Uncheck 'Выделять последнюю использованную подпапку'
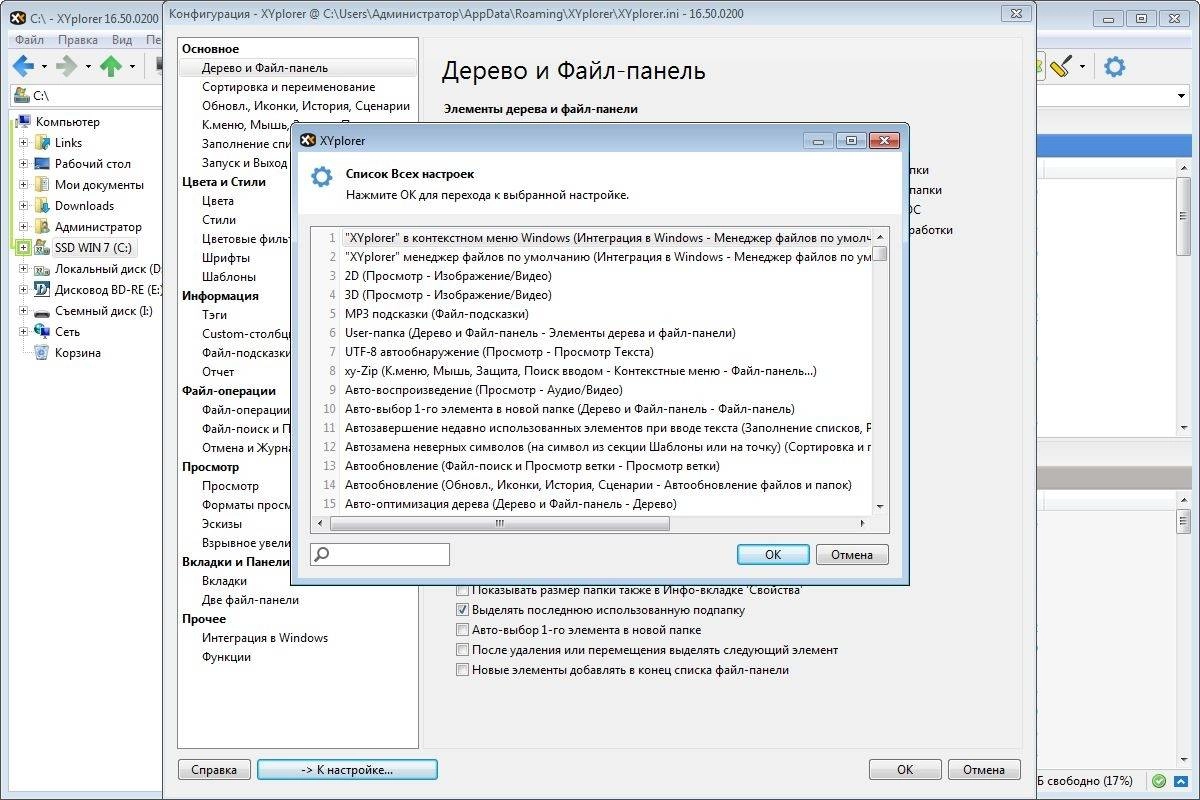Screen dimensions: 1200x800 [462, 610]
